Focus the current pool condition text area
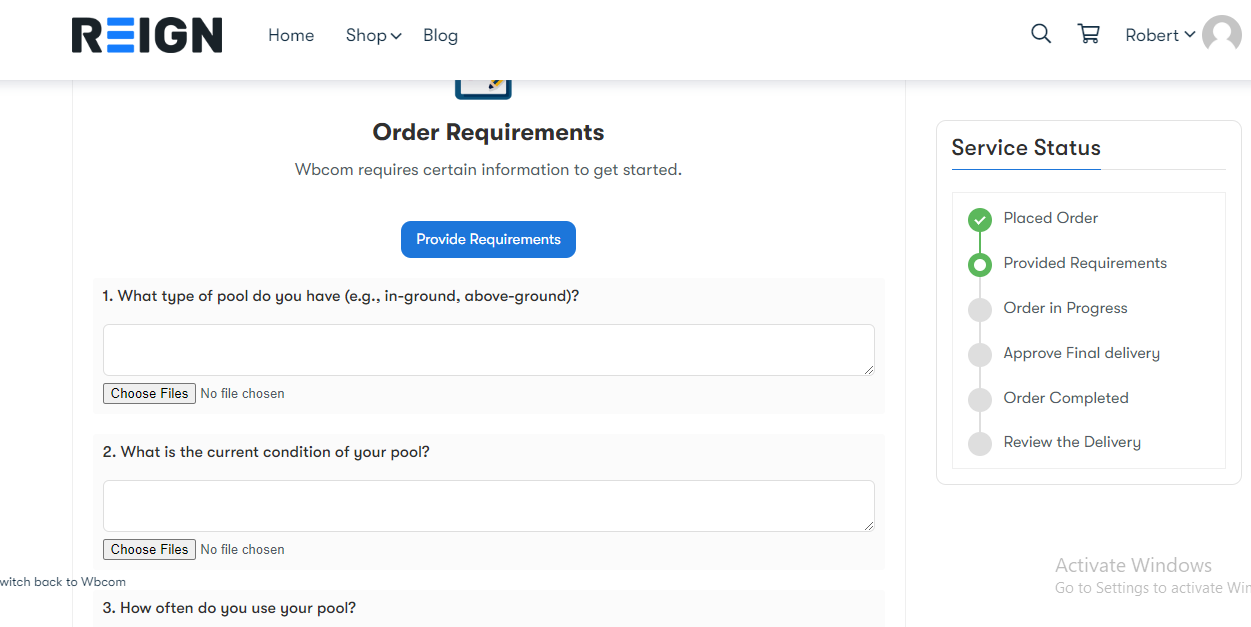This screenshot has width=1251, height=627. pos(489,506)
